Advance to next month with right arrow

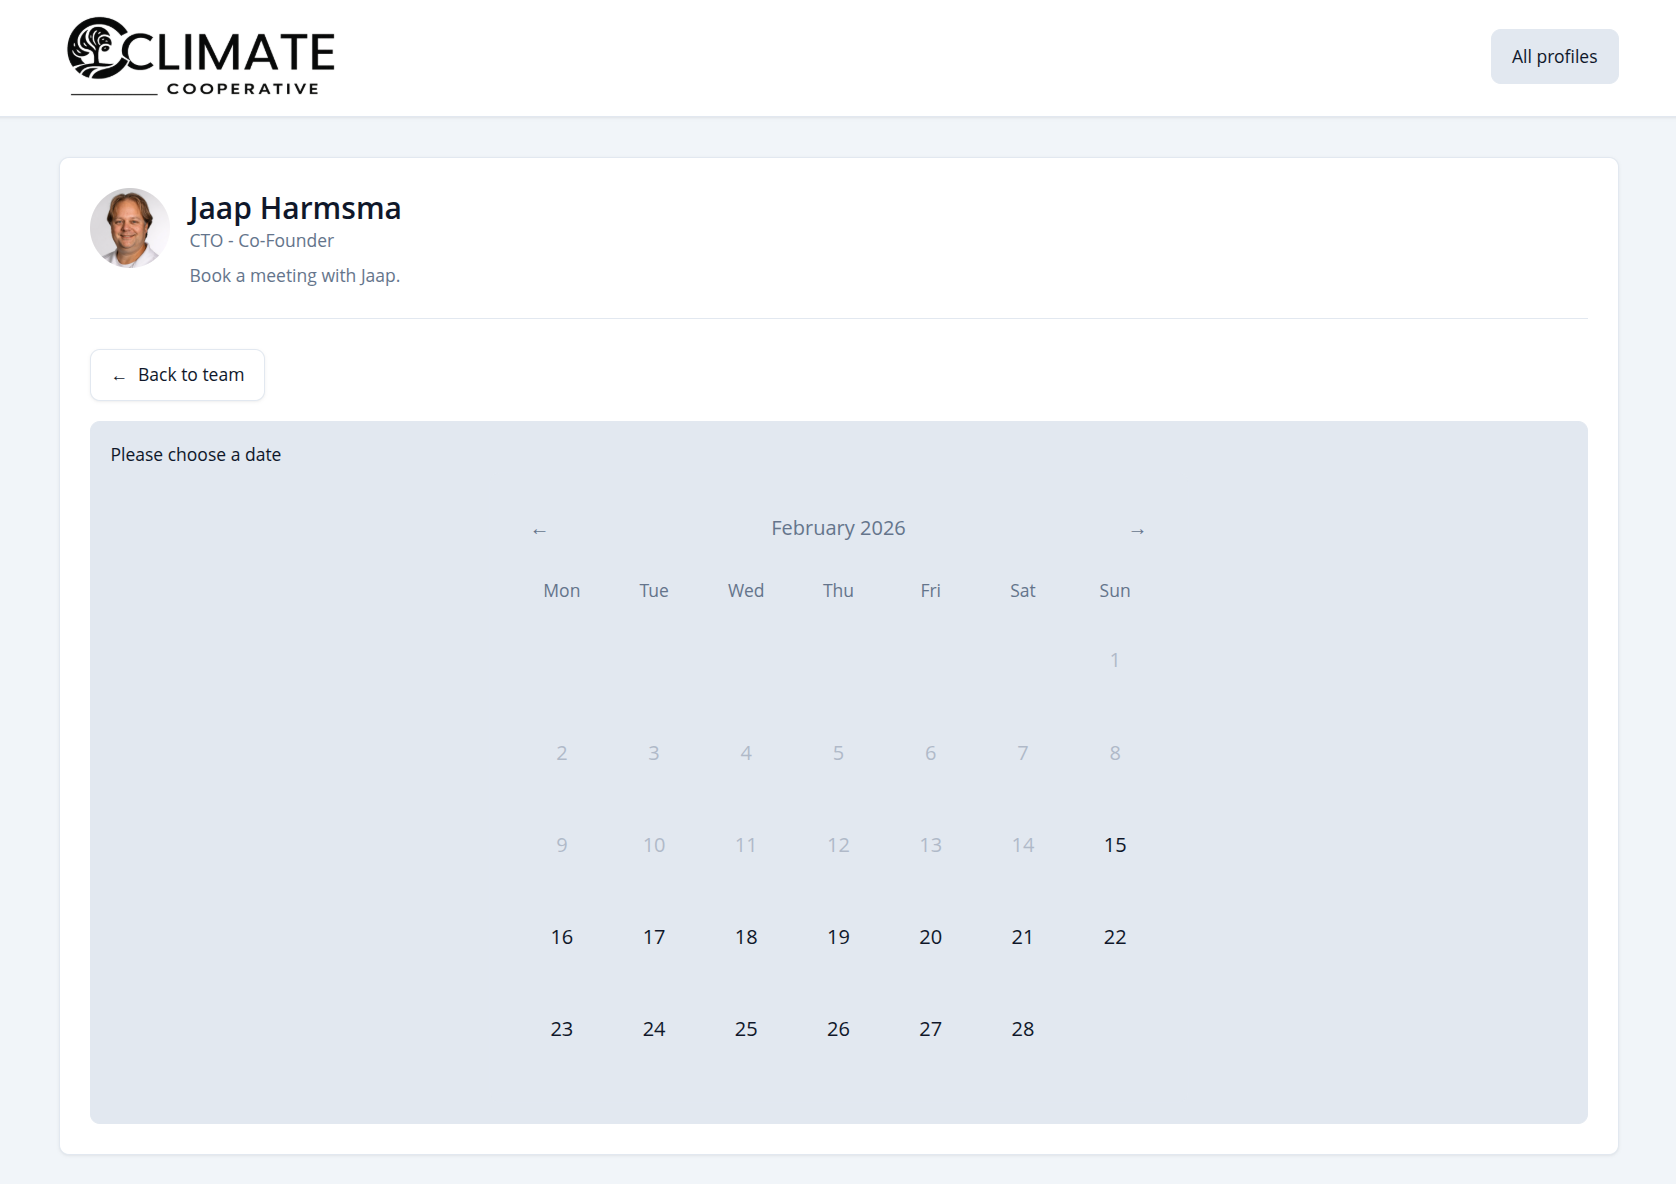coord(1137,530)
